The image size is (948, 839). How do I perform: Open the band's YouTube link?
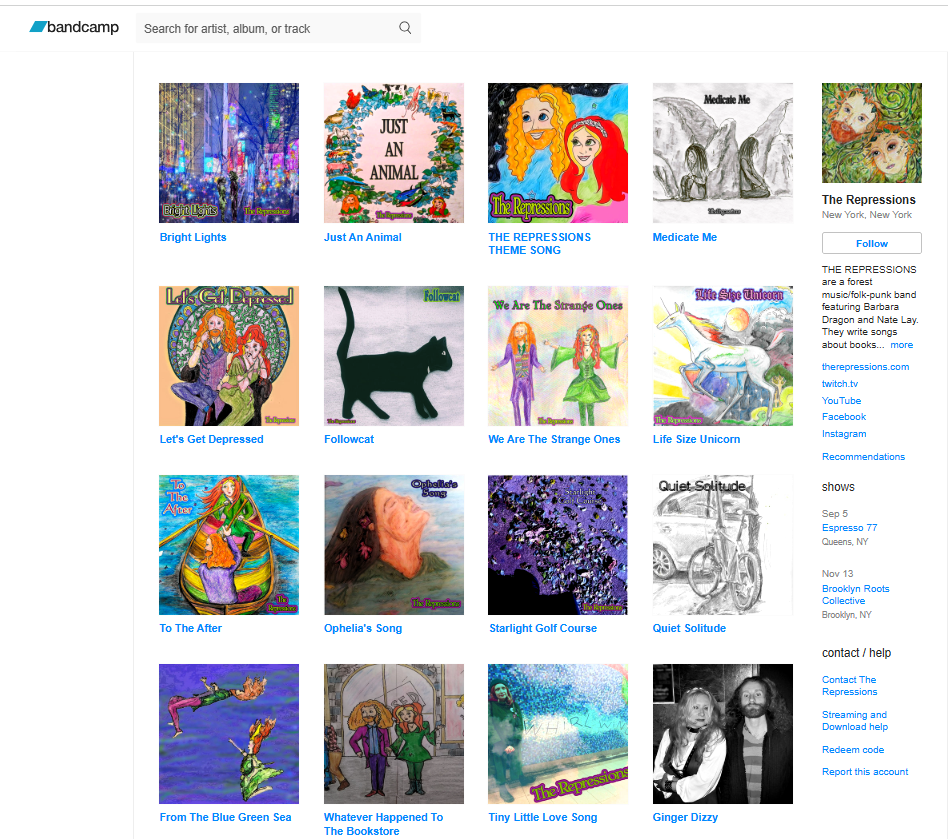841,401
